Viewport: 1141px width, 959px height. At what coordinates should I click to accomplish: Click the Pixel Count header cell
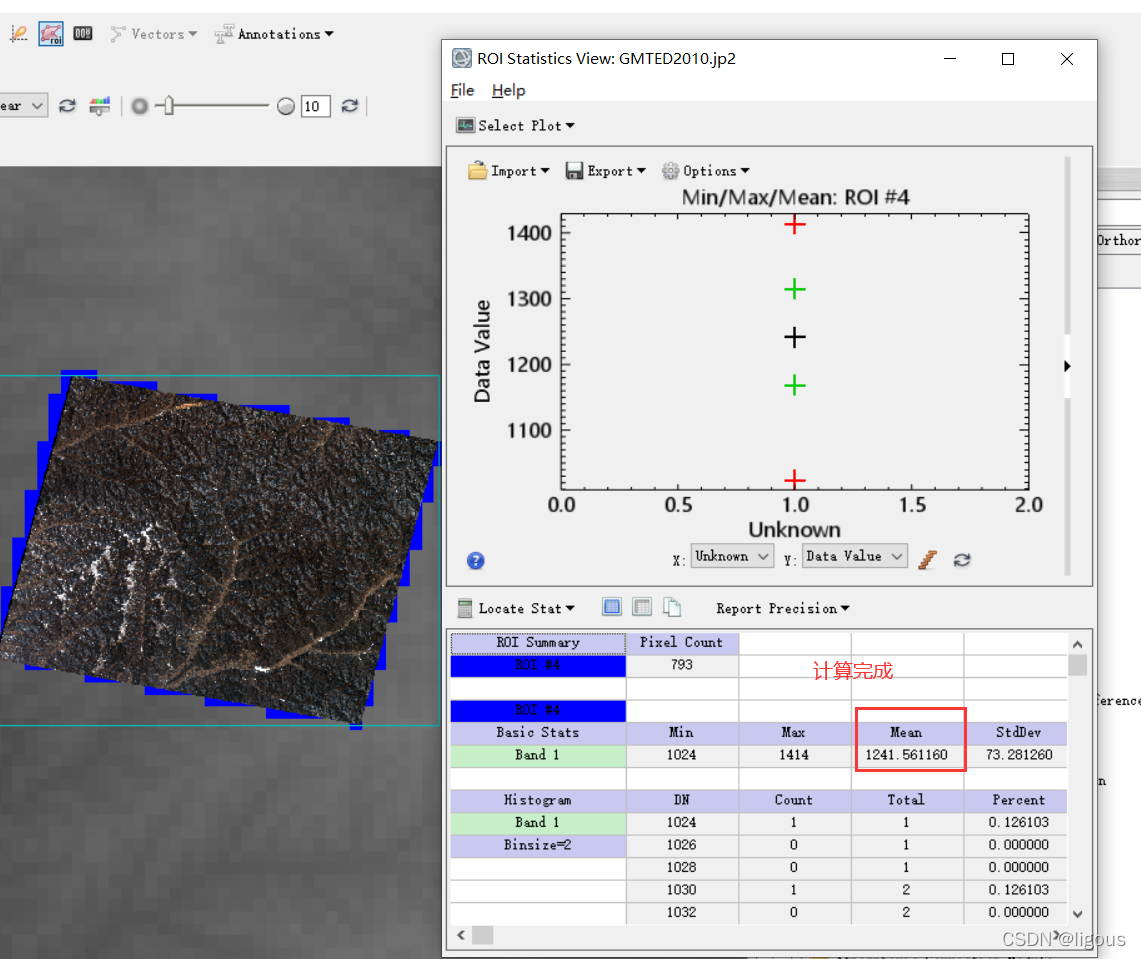pos(682,642)
